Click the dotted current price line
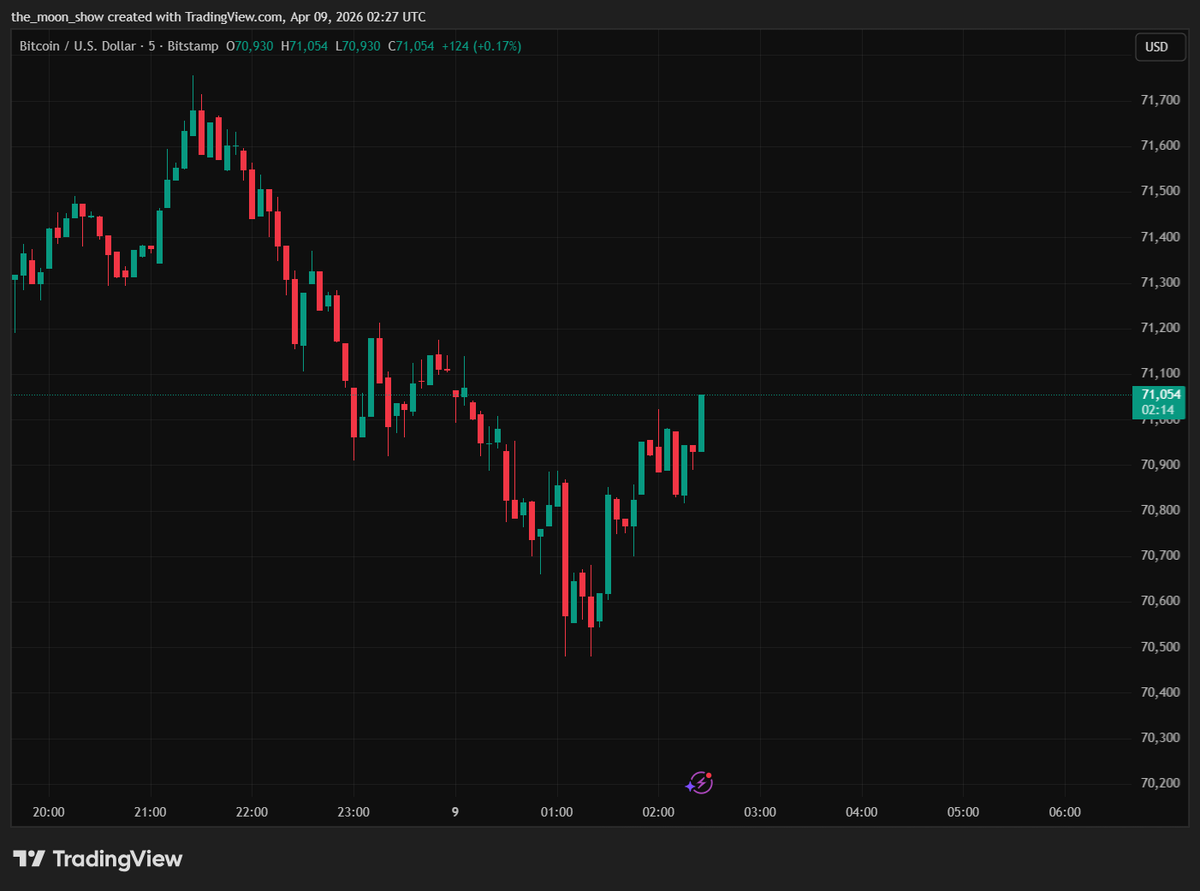Screen dimensions: 1200x891 900,395
